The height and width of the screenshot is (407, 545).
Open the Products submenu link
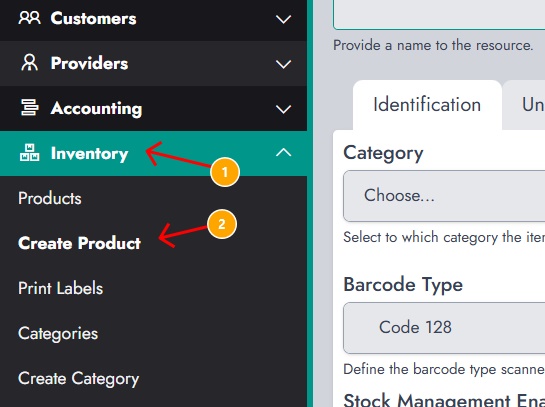pos(50,198)
